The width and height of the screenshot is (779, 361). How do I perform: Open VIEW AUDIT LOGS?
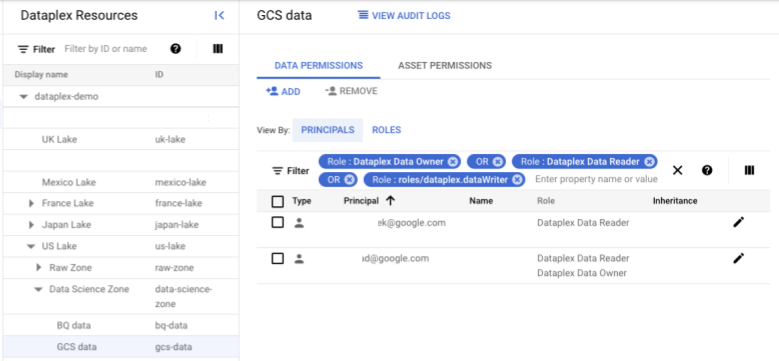pyautogui.click(x=404, y=15)
